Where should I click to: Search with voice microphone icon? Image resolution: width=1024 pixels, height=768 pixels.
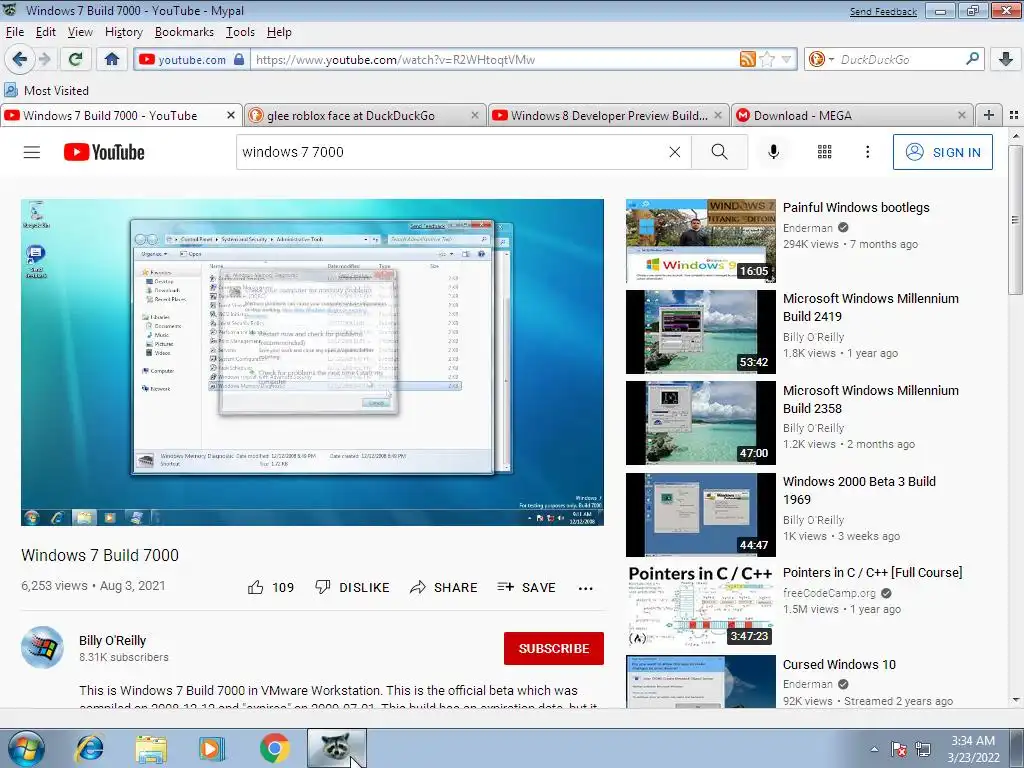[x=773, y=152]
